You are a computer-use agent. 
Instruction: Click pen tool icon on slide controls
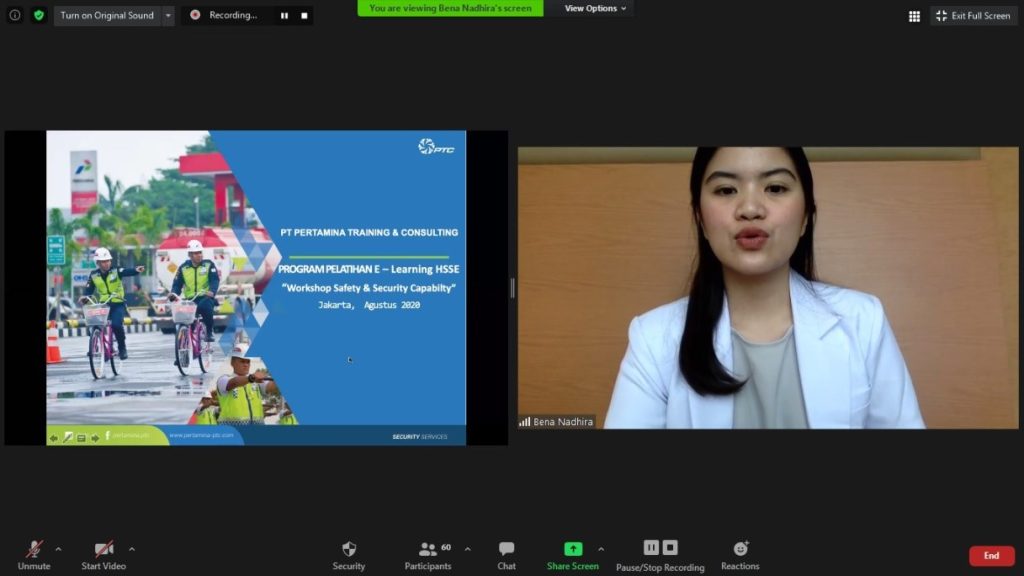[68, 438]
